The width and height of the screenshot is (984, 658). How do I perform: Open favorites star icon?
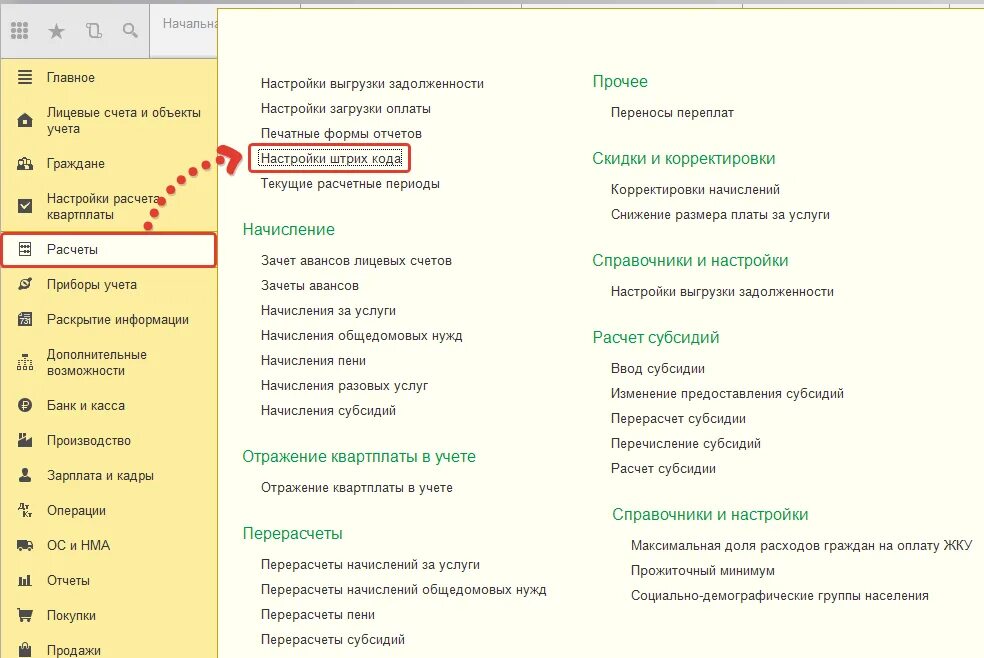pyautogui.click(x=56, y=30)
